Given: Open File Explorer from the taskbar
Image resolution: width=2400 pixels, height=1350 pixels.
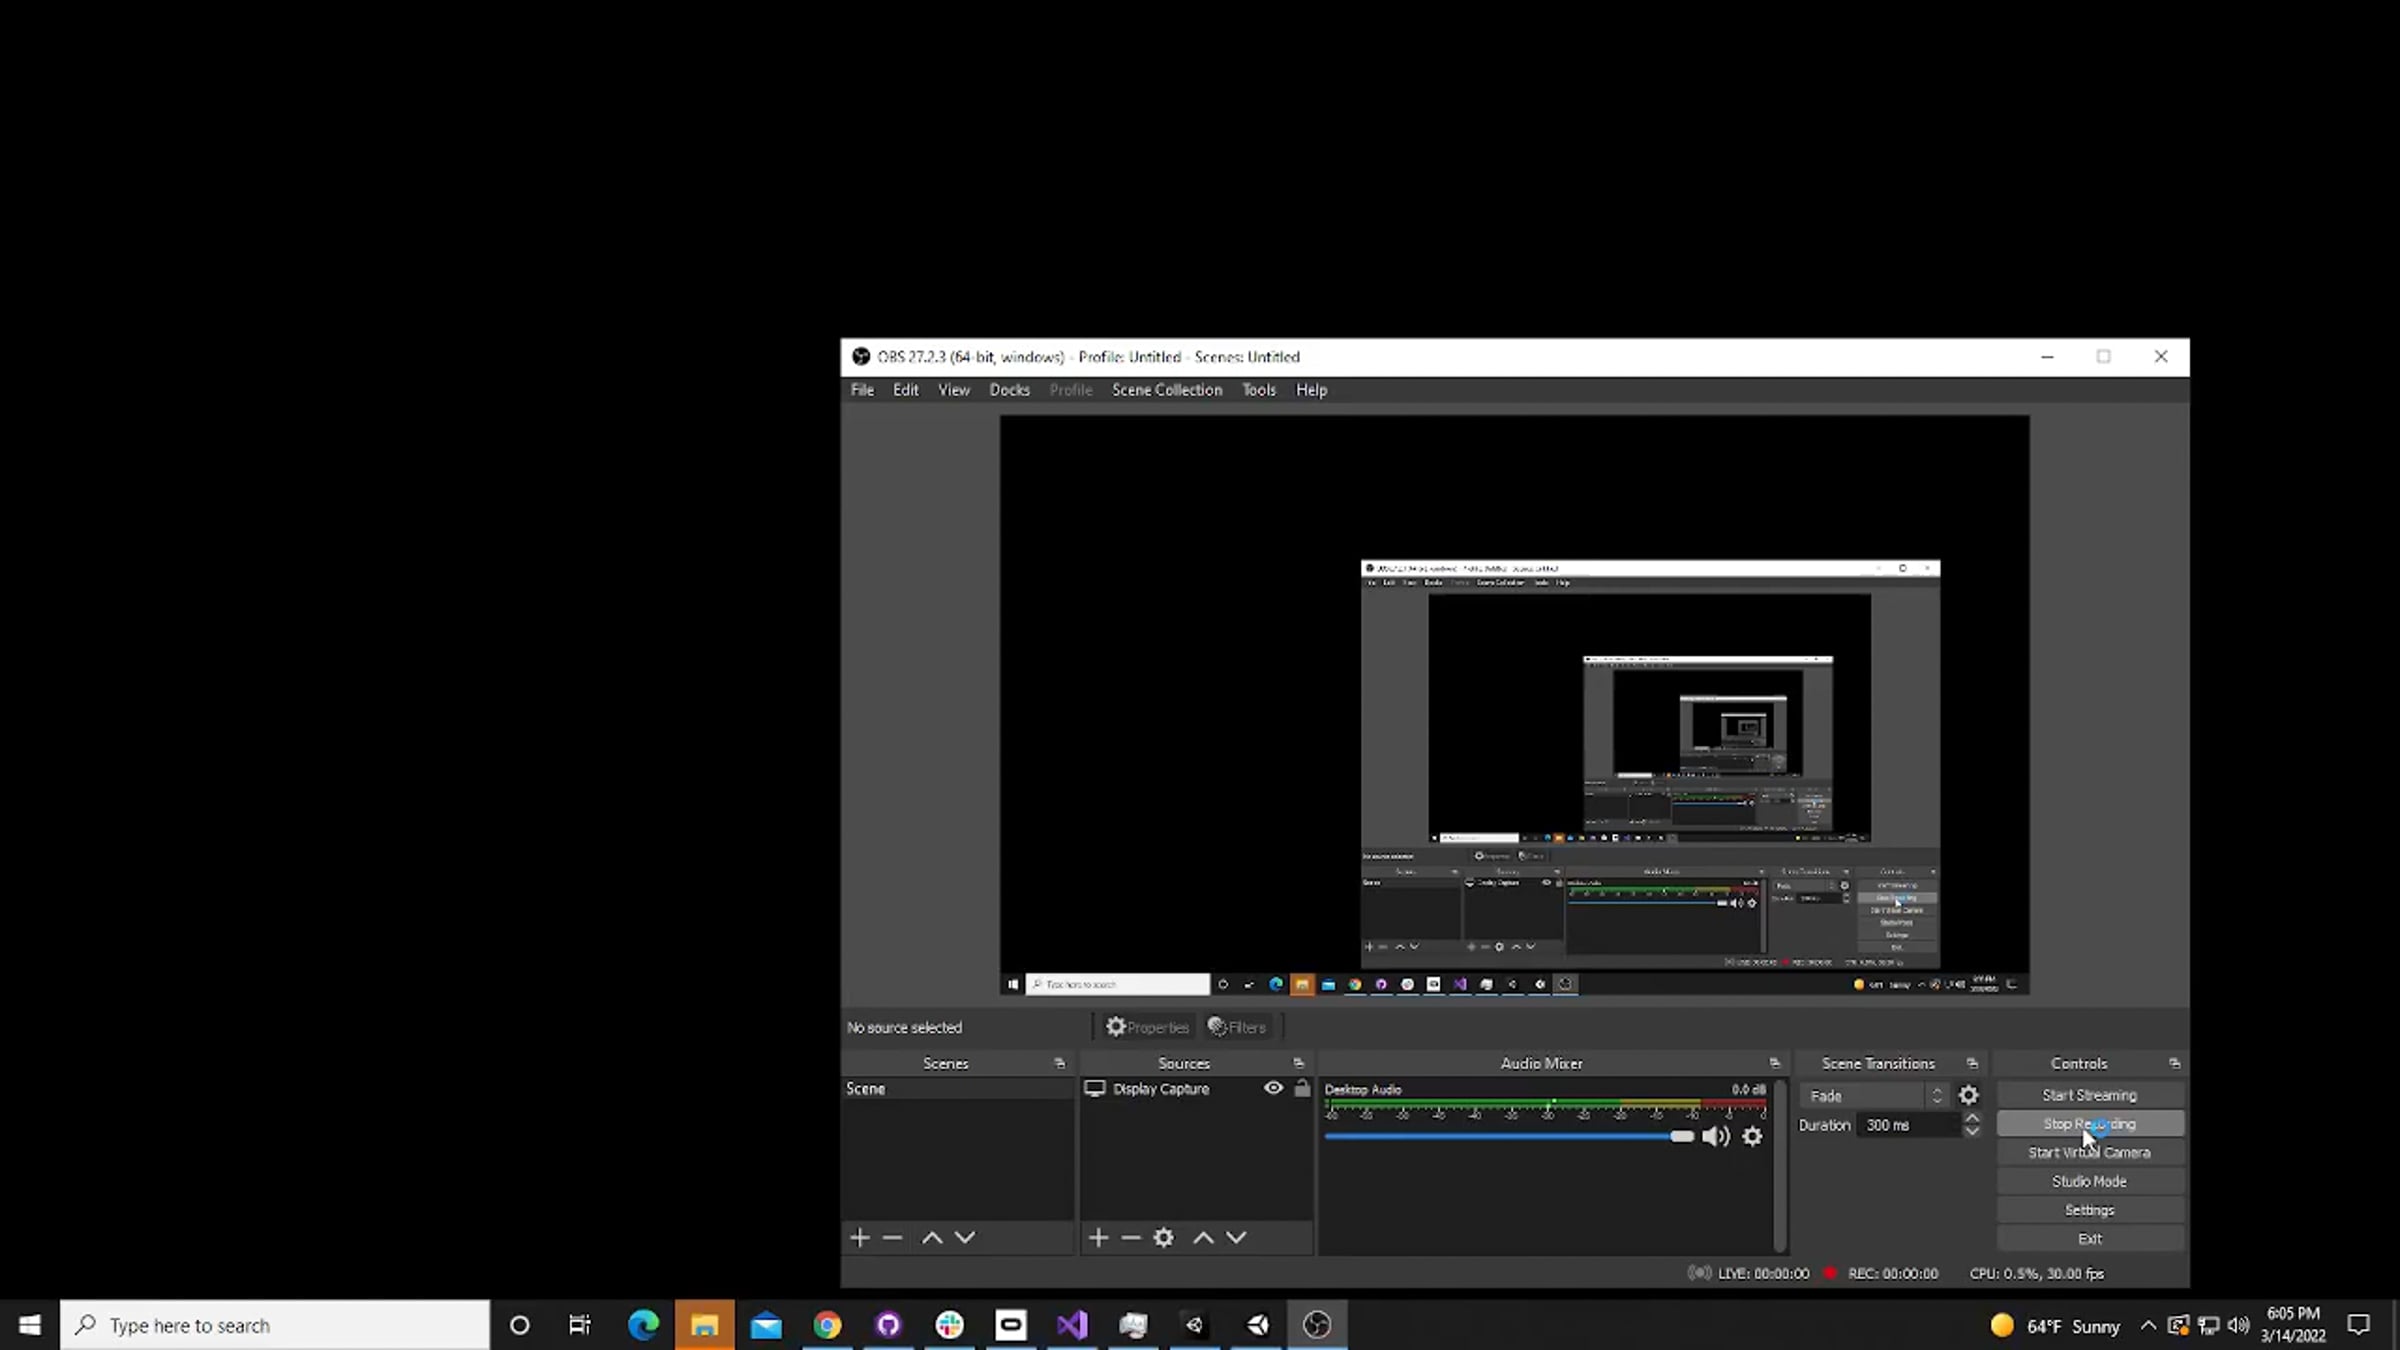Looking at the screenshot, I should point(705,1325).
